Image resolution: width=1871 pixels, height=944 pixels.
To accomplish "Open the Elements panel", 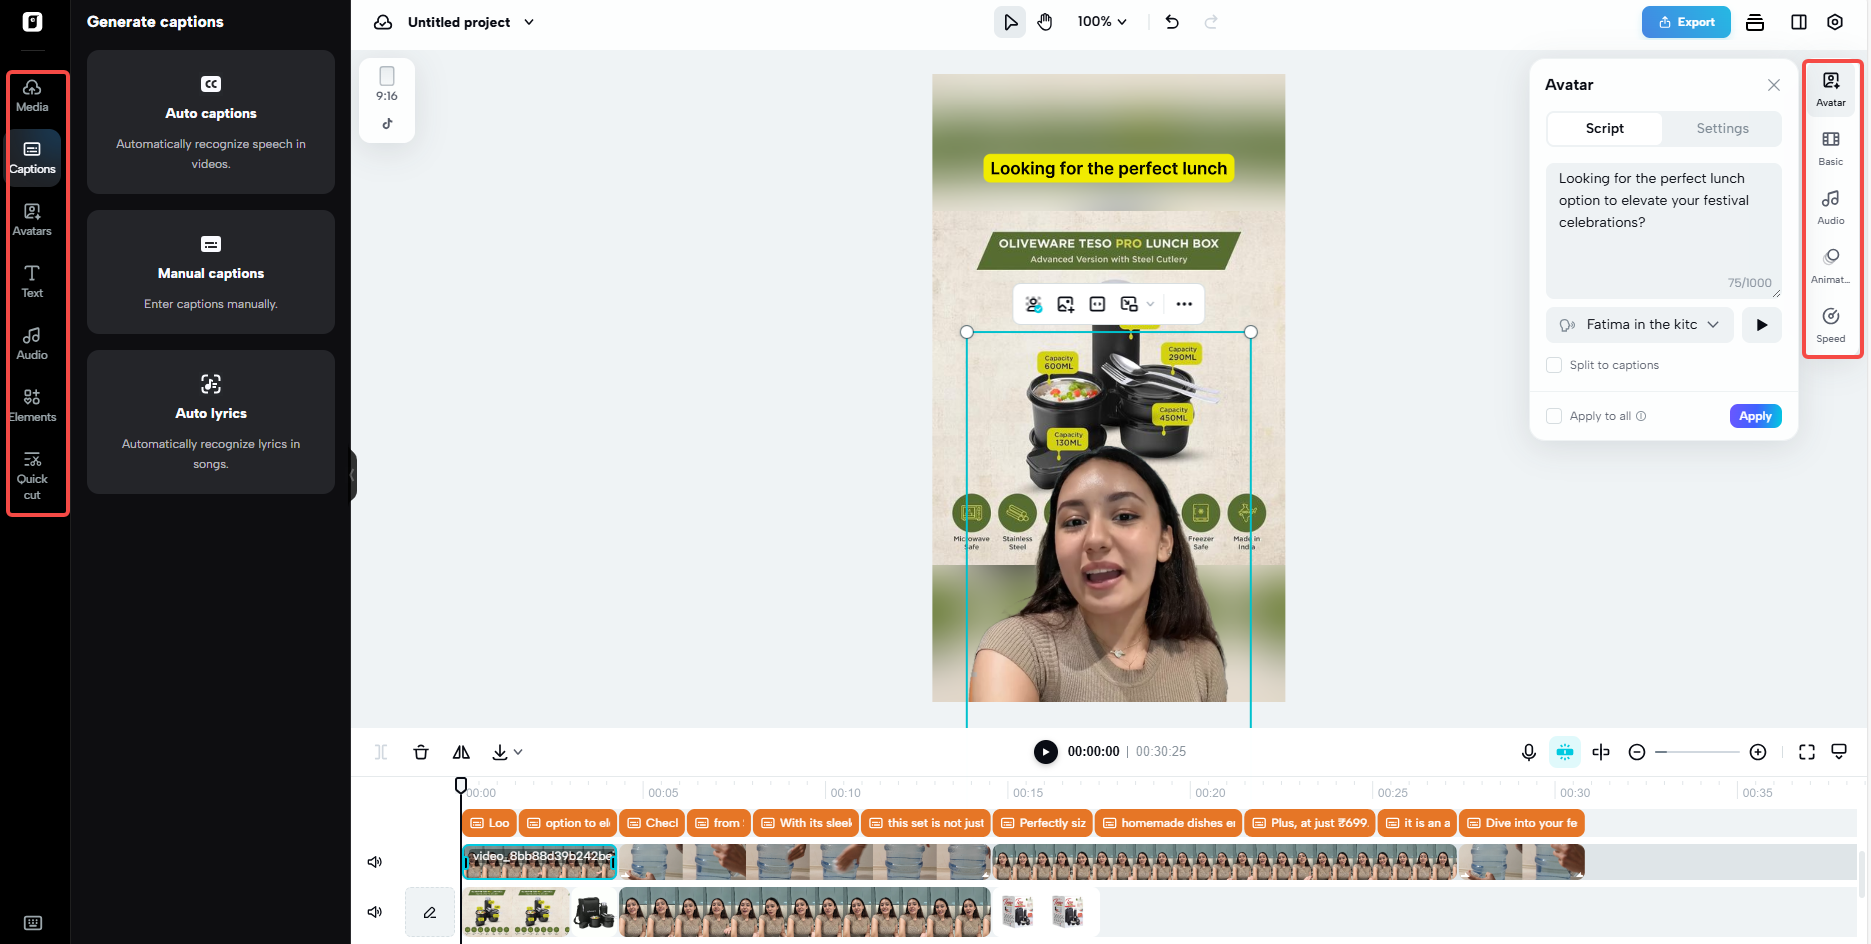I will (33, 404).
